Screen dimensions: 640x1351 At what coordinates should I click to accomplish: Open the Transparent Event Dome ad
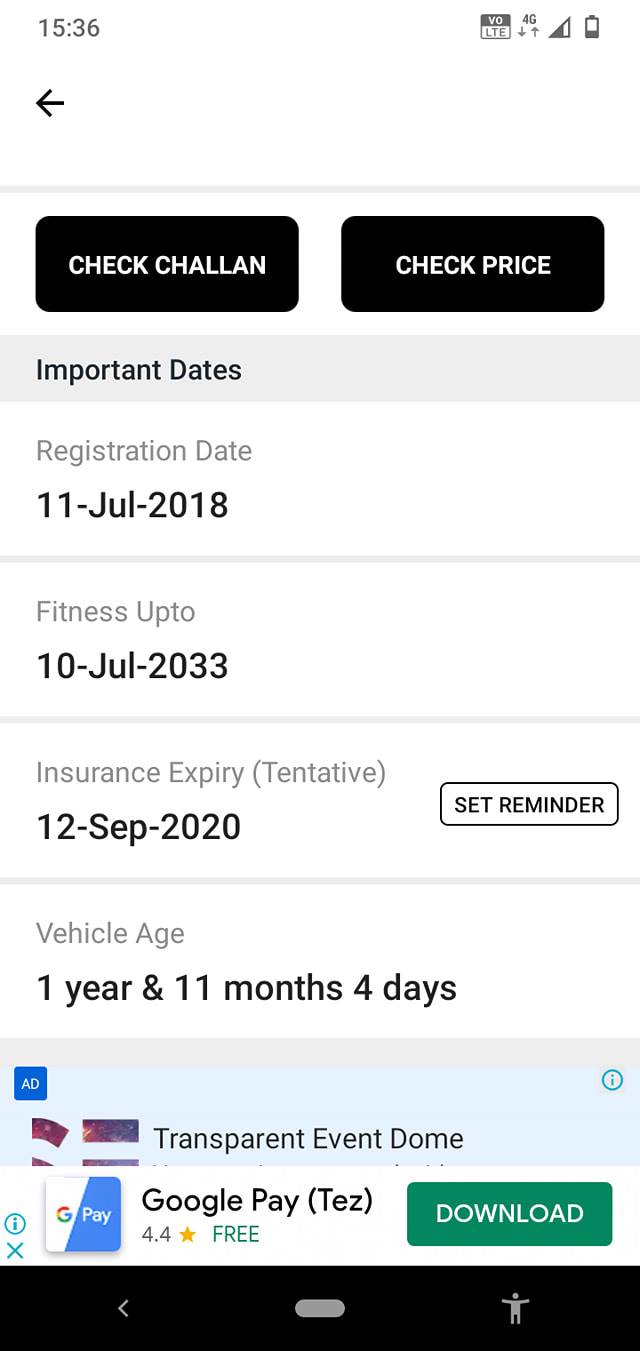click(x=308, y=1138)
